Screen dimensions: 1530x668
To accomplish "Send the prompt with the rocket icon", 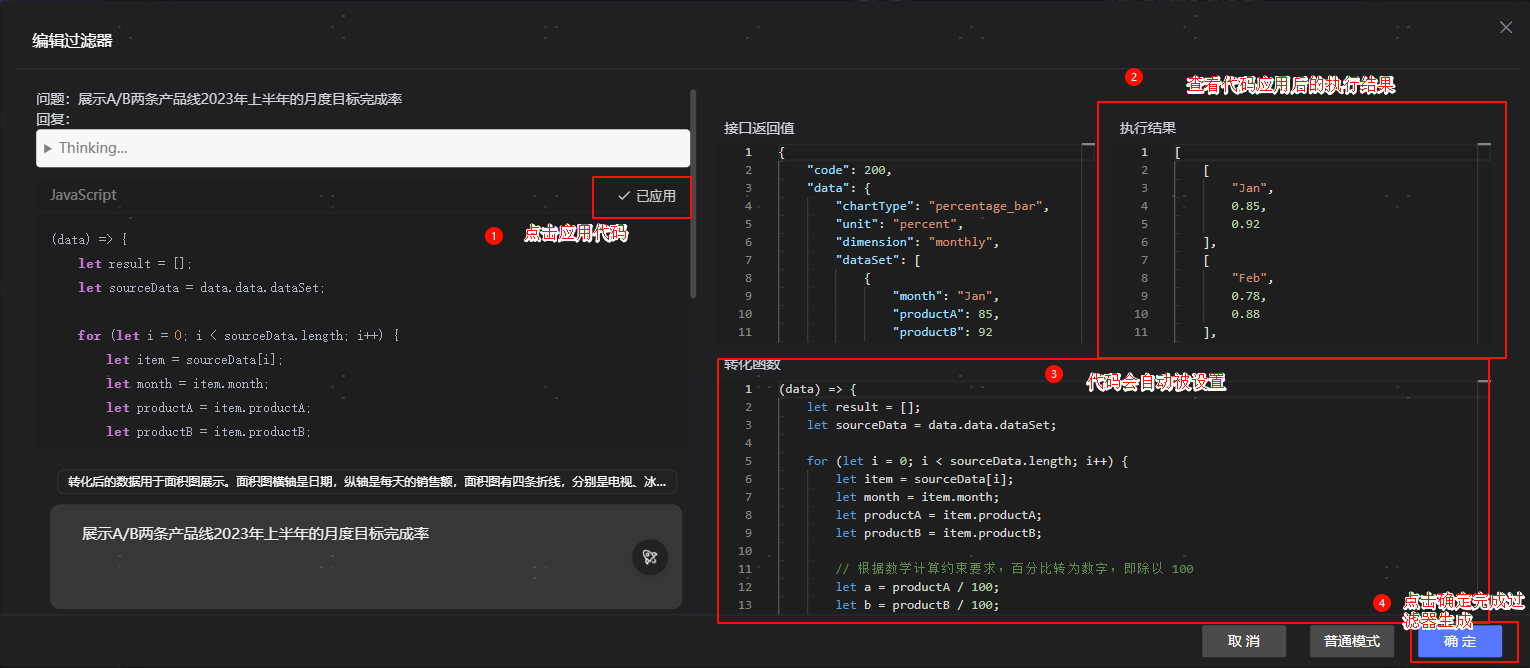I will (x=650, y=557).
